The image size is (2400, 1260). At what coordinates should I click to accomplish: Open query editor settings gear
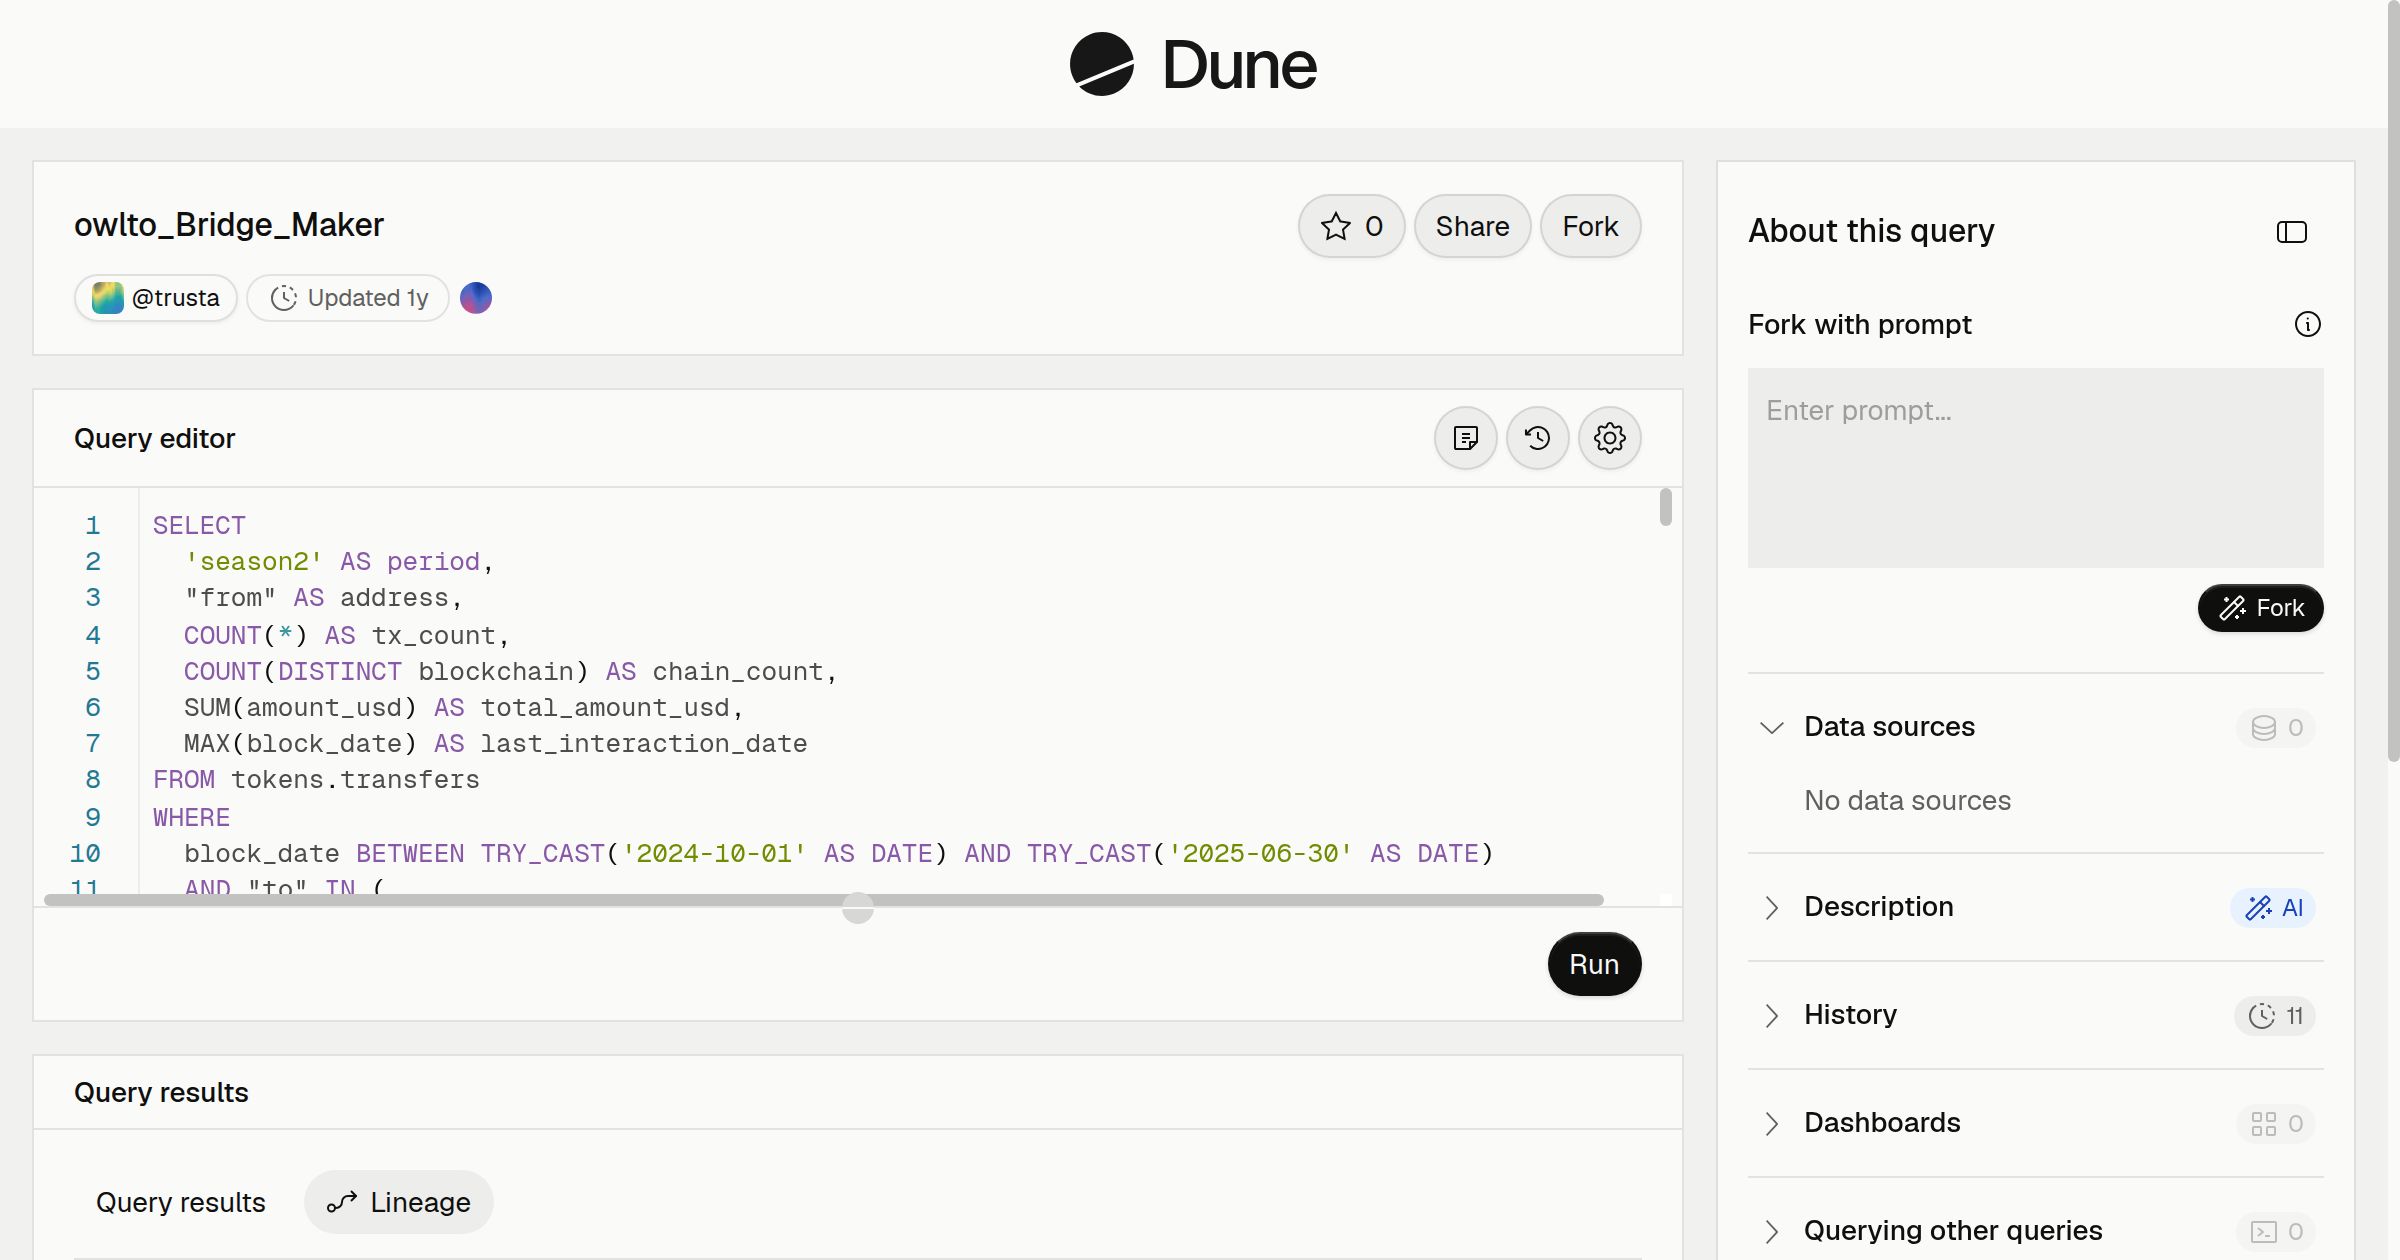point(1609,438)
